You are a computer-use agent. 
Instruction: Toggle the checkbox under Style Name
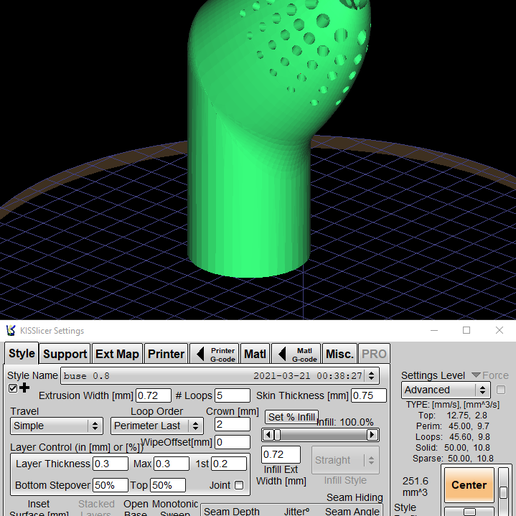click(13, 388)
